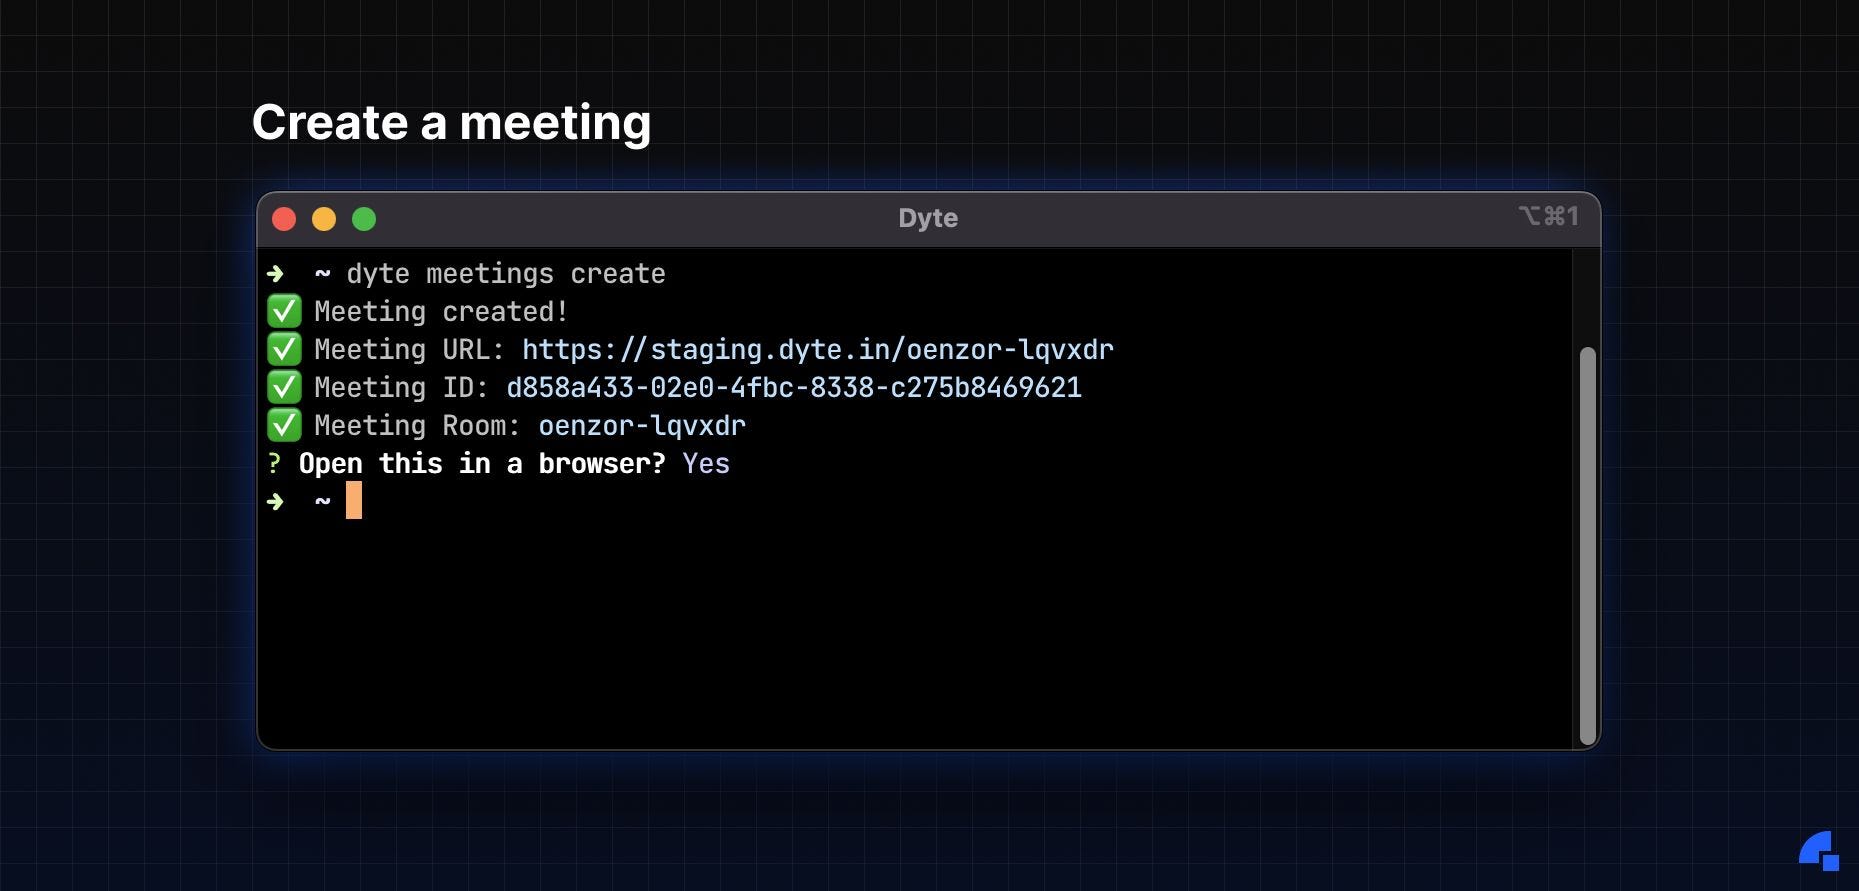Click the green question mark prompt icon

(x=274, y=463)
